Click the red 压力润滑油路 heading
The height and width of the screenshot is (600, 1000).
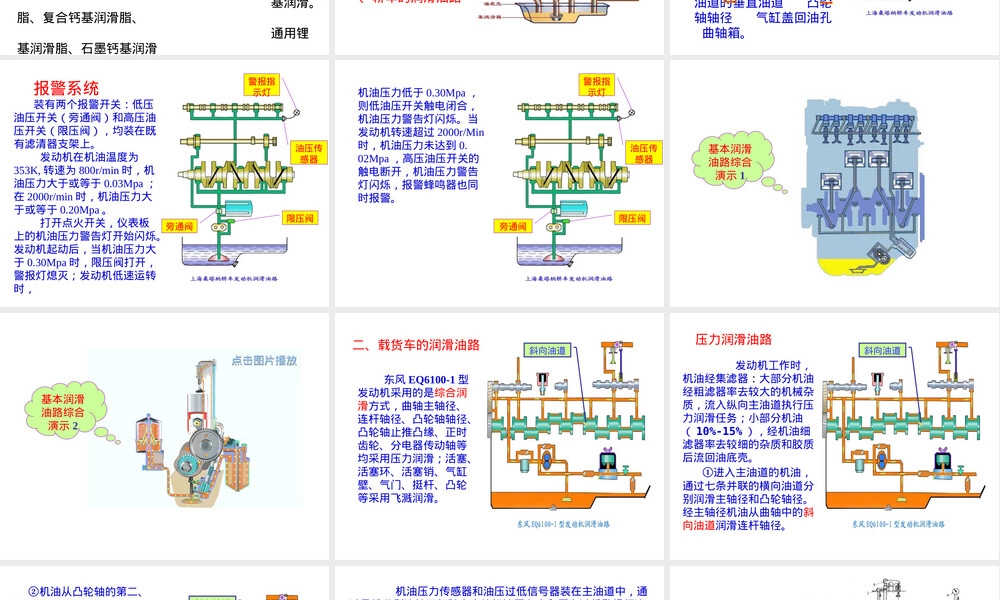click(733, 339)
